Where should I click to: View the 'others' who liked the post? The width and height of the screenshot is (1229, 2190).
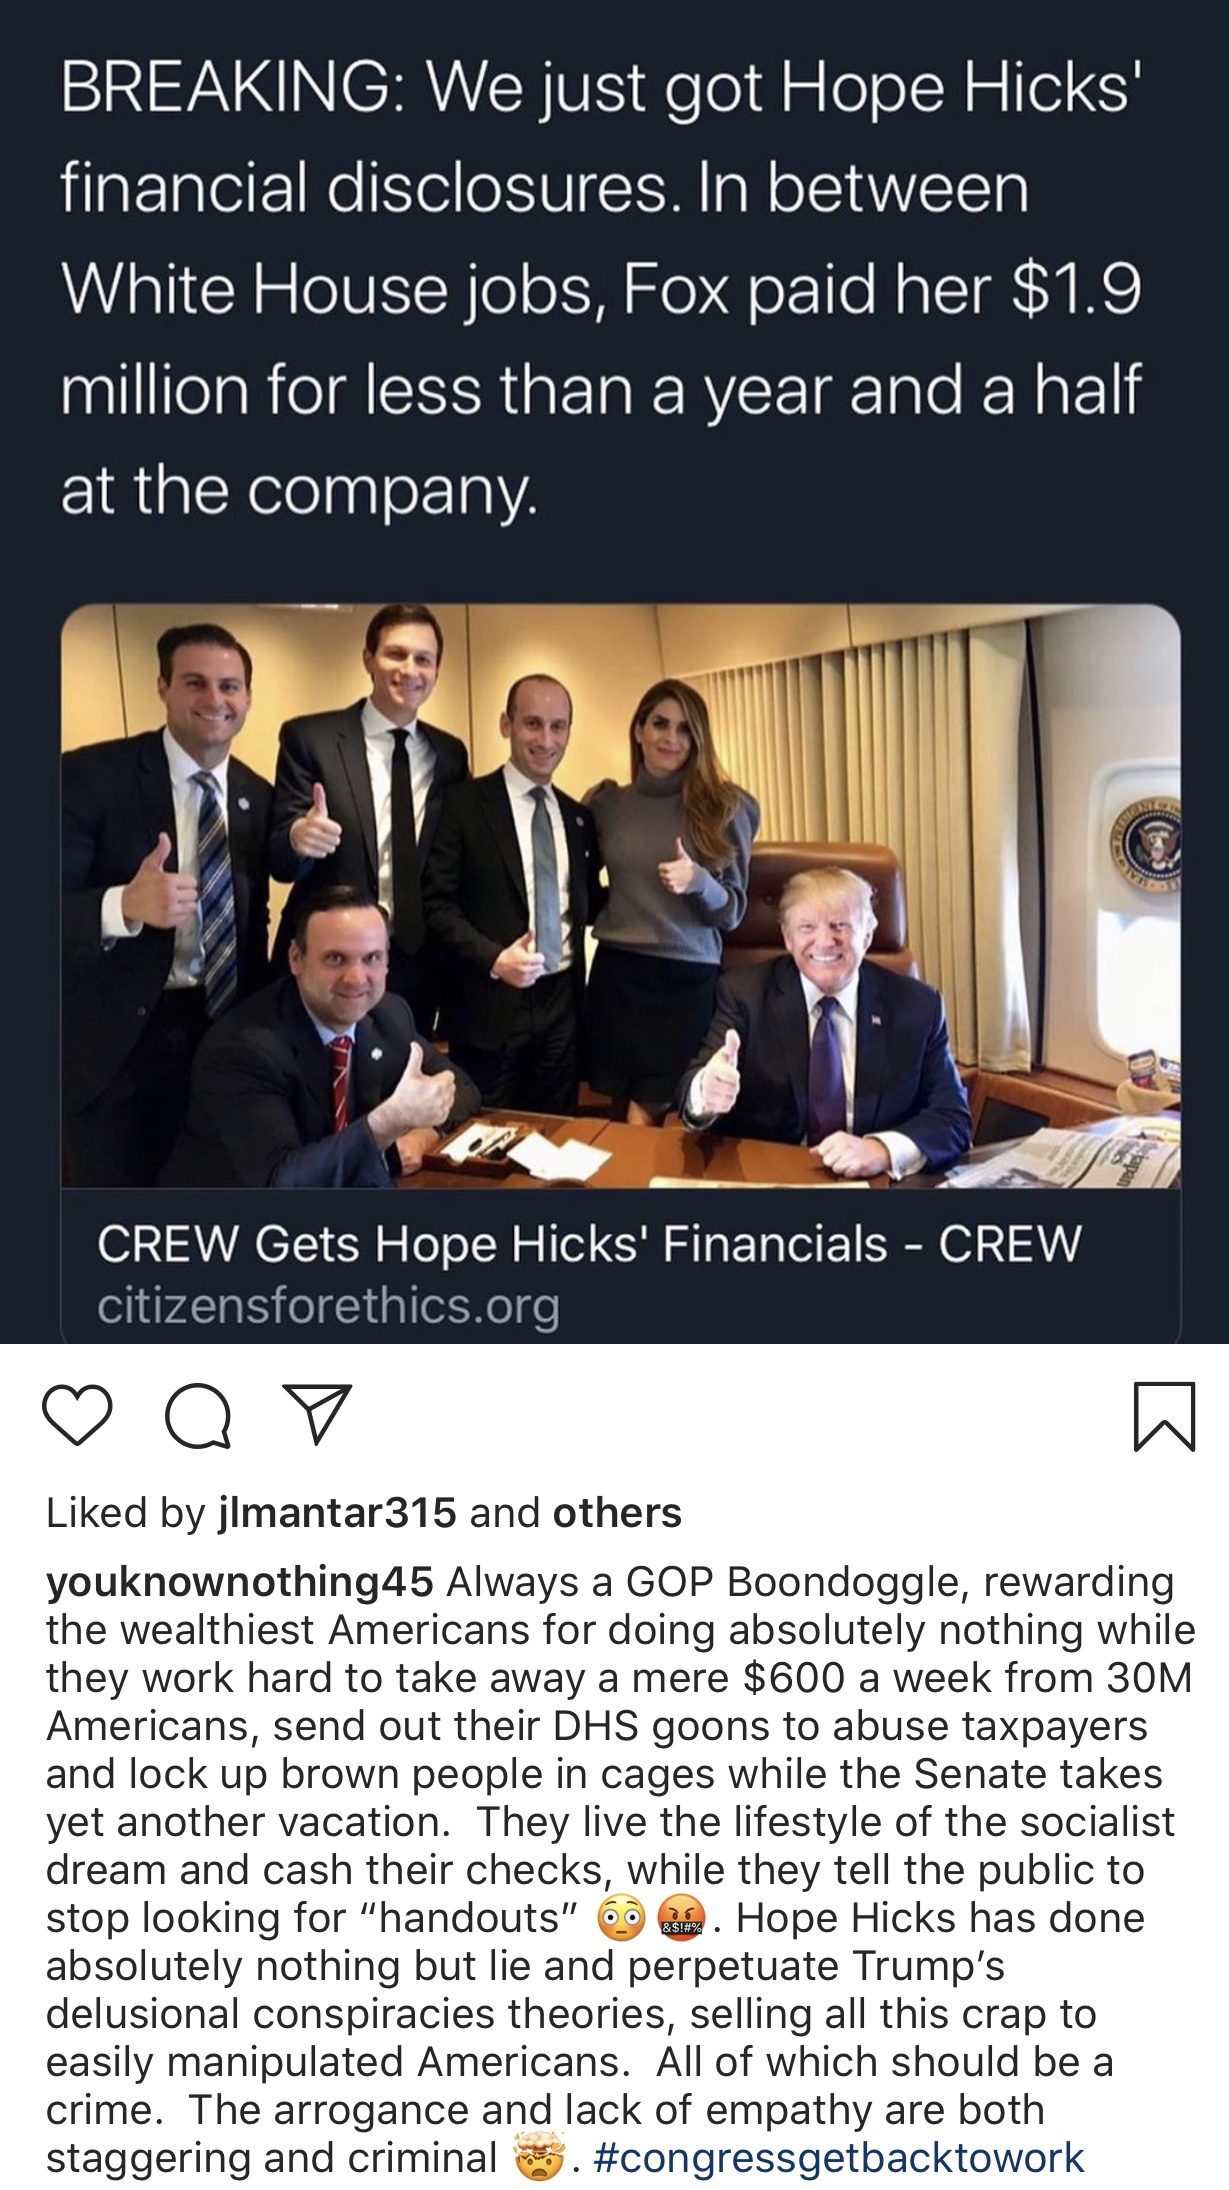[x=617, y=1513]
